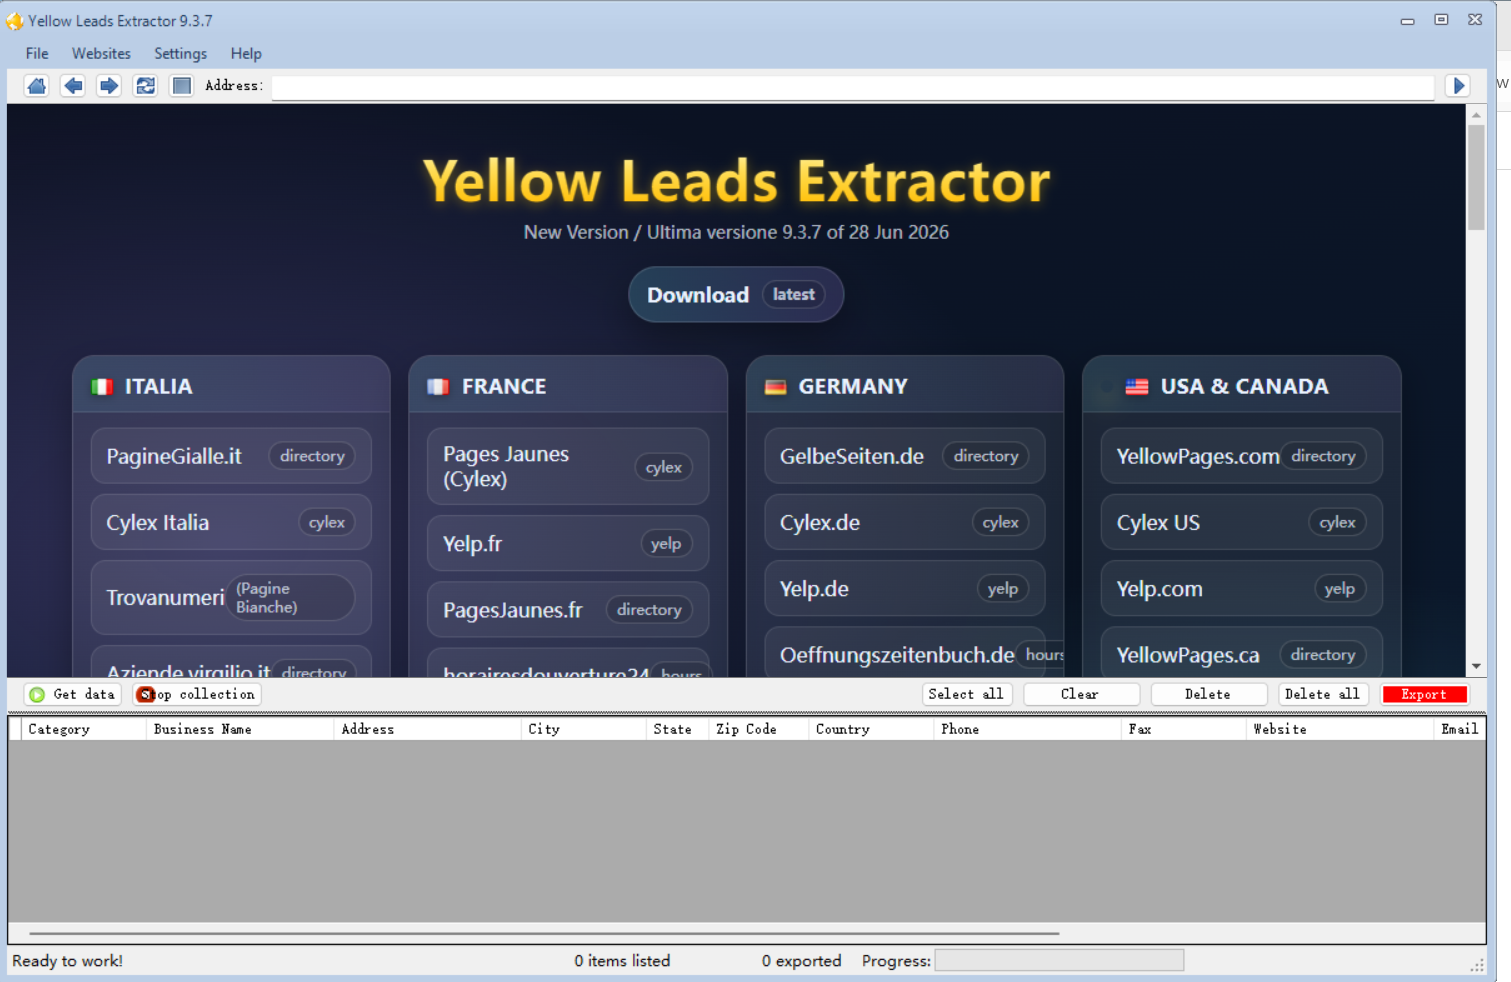Image resolution: width=1511 pixels, height=982 pixels.
Task: Open Cylex.de link
Action: tap(905, 522)
